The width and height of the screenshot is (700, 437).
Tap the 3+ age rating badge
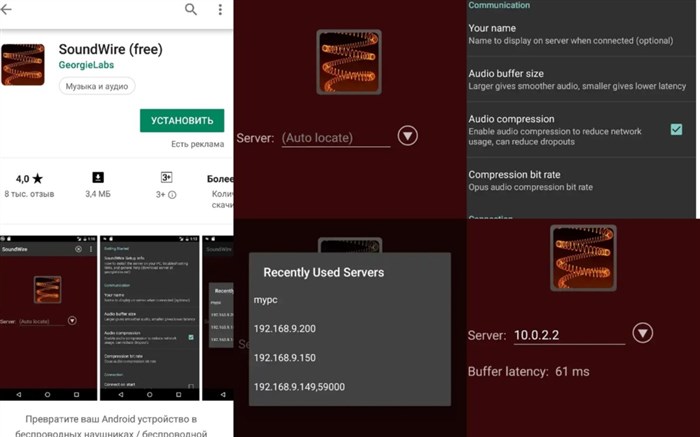(x=166, y=178)
